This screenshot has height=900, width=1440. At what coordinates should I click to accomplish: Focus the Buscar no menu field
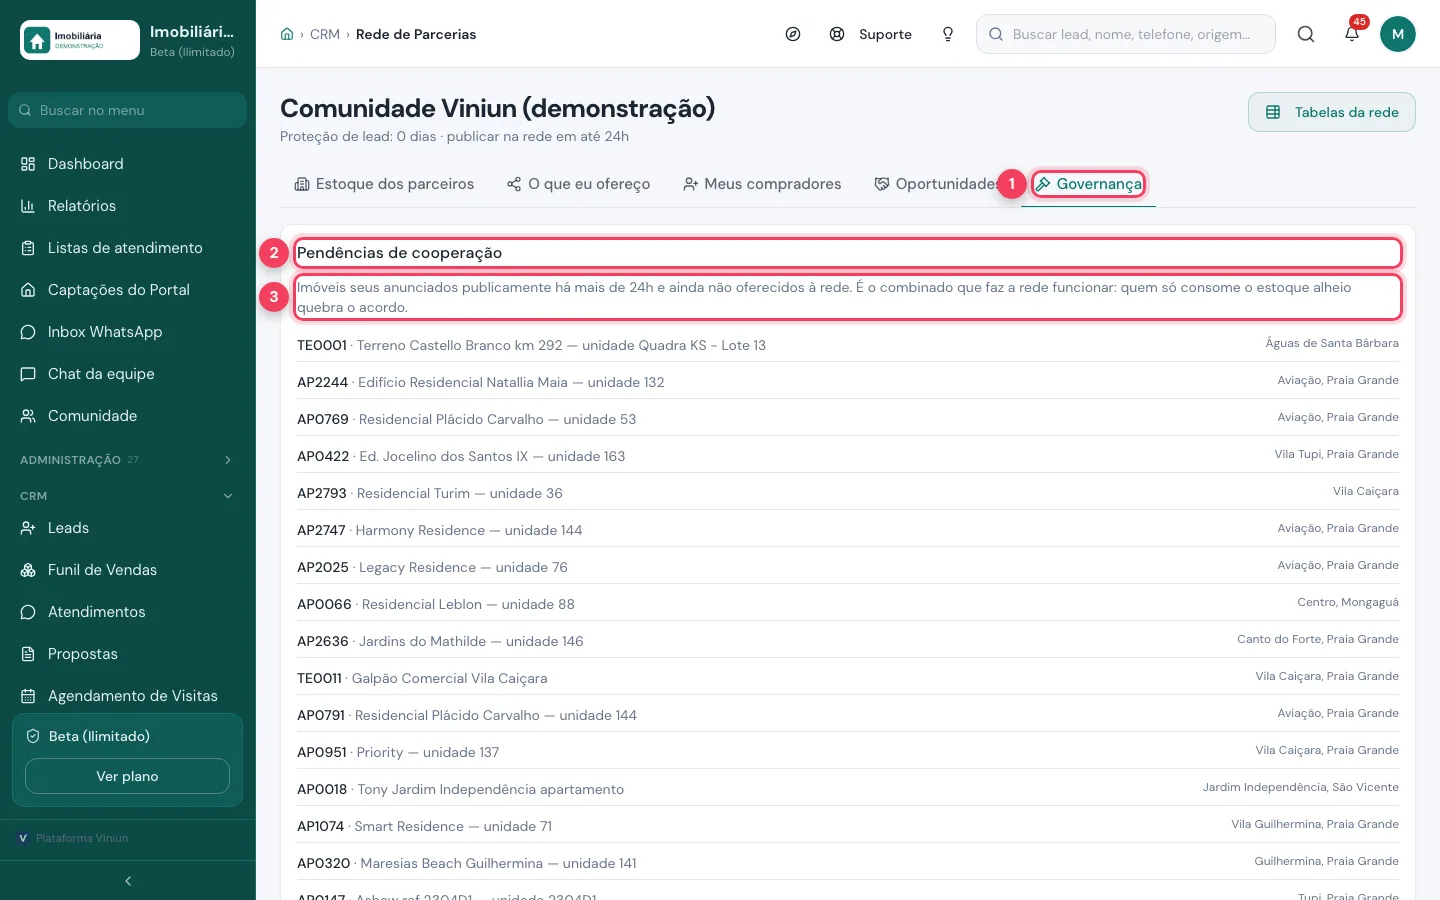pos(127,110)
